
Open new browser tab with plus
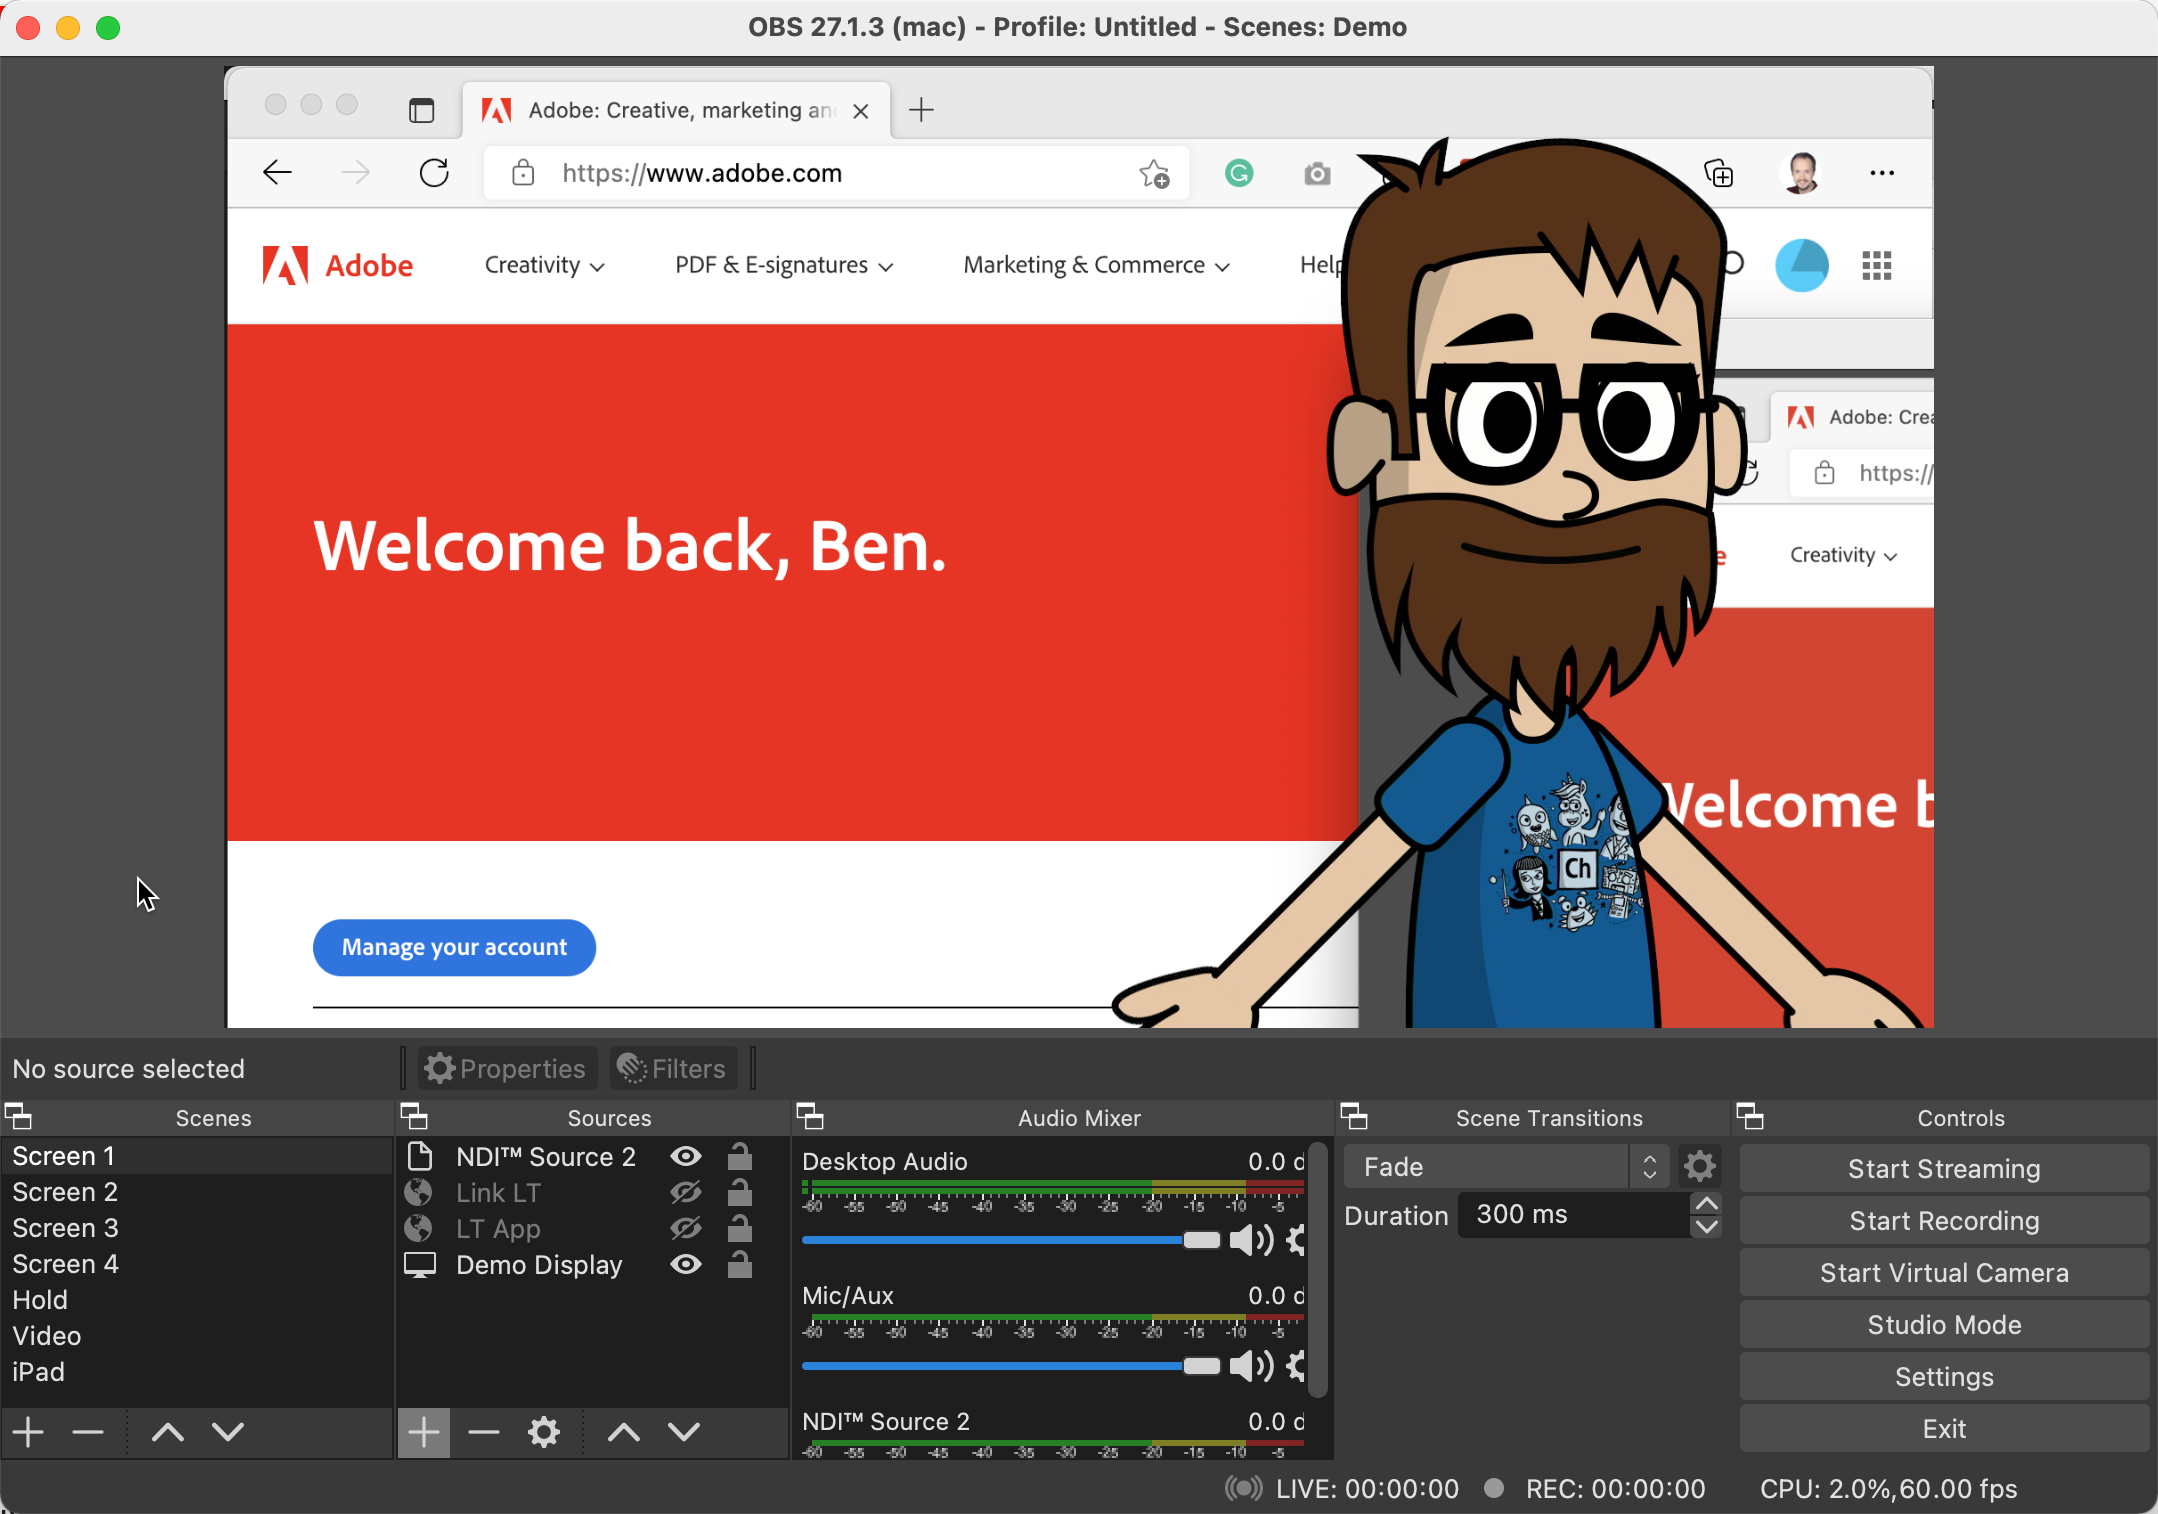coord(921,110)
